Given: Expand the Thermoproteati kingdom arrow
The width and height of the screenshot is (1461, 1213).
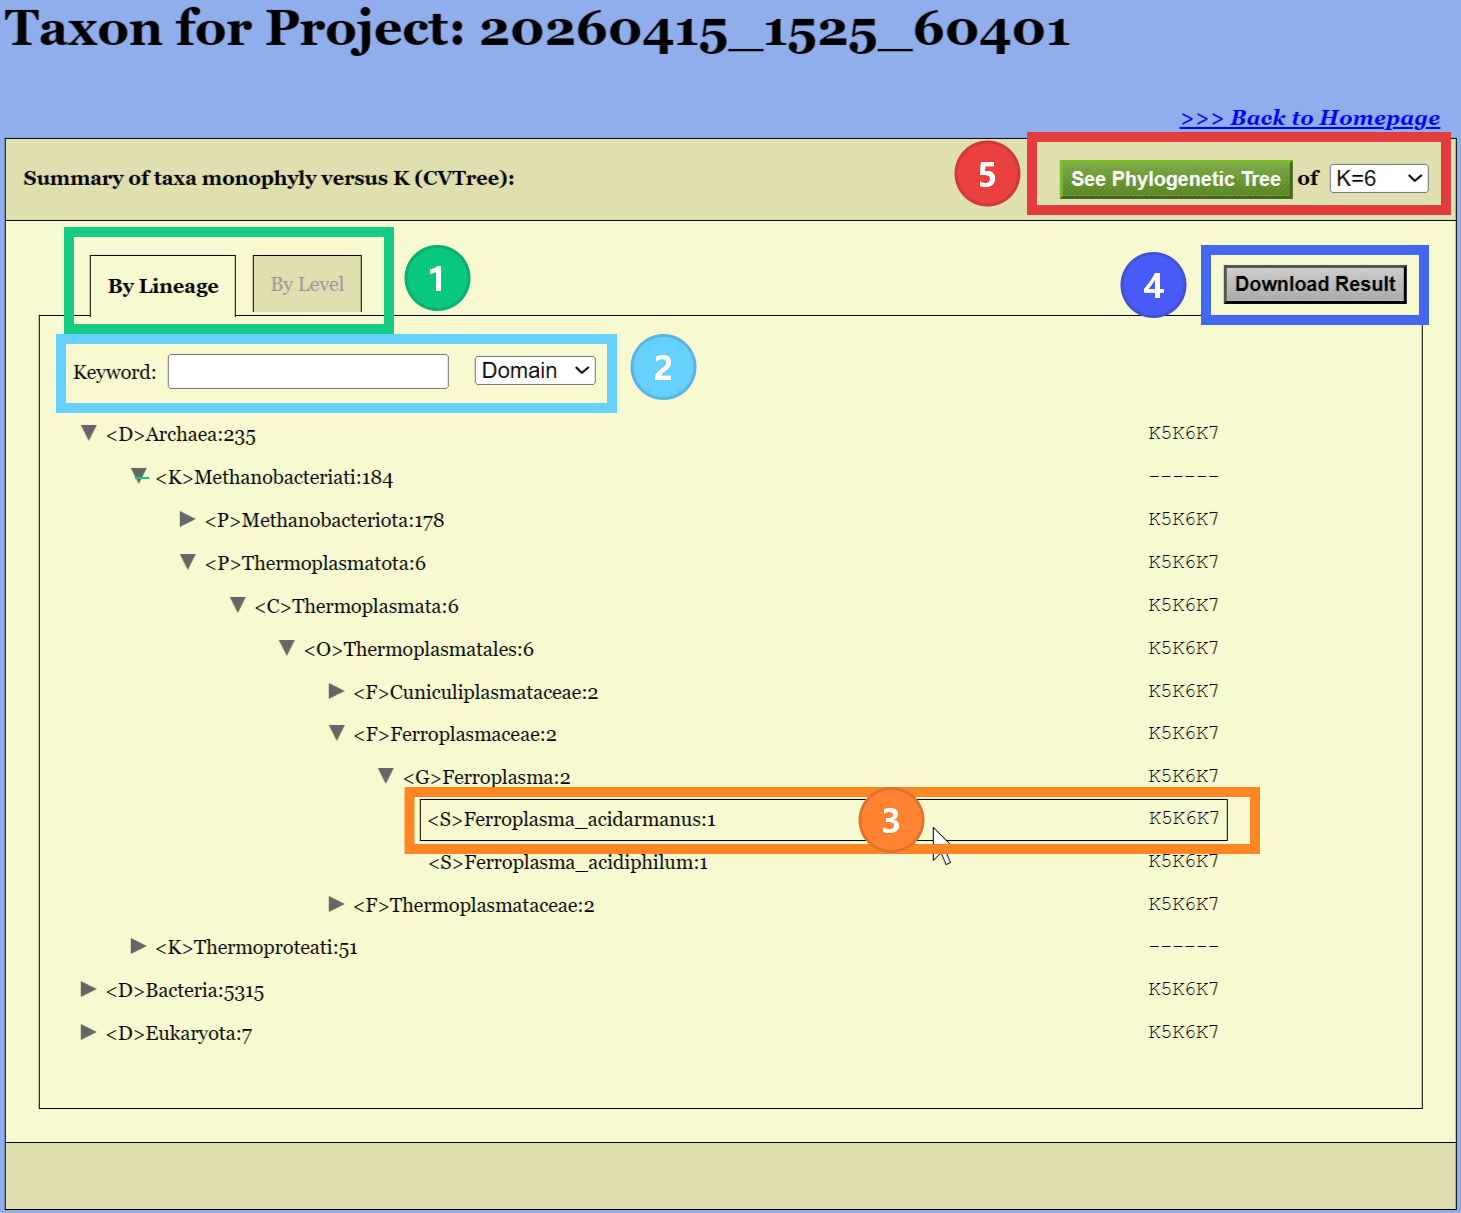Looking at the screenshot, I should [x=138, y=946].
